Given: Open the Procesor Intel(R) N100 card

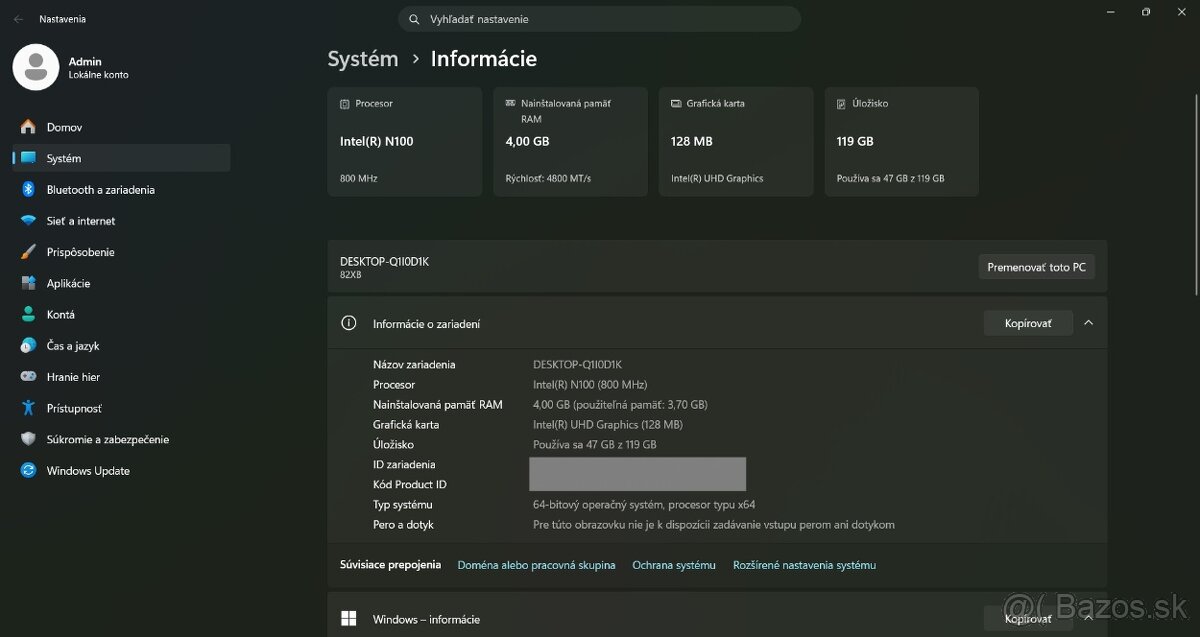Looking at the screenshot, I should point(405,141).
